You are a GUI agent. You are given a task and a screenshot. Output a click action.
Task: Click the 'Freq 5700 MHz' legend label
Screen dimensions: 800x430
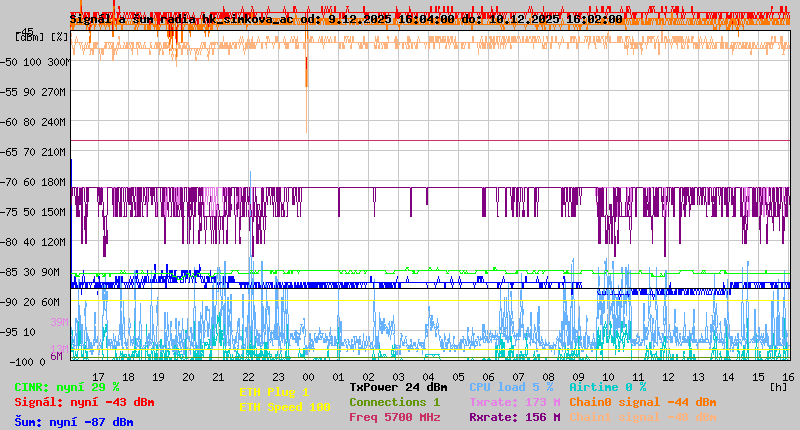point(394,417)
